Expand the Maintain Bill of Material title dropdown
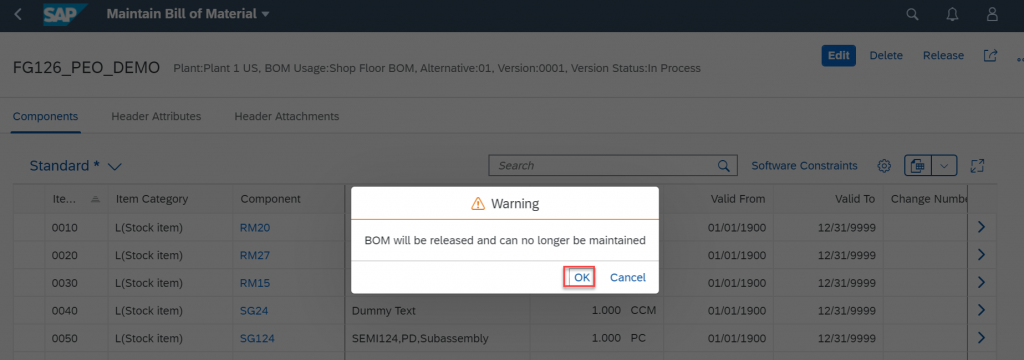Image resolution: width=1024 pixels, height=360 pixels. [x=264, y=14]
